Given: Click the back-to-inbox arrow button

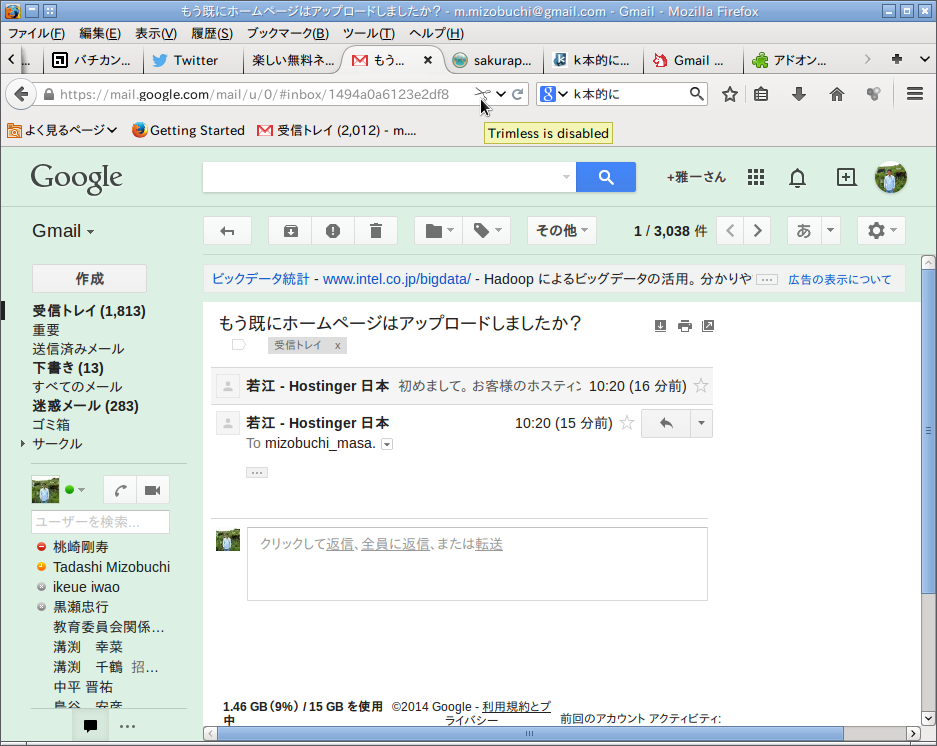Looking at the screenshot, I should 227,231.
